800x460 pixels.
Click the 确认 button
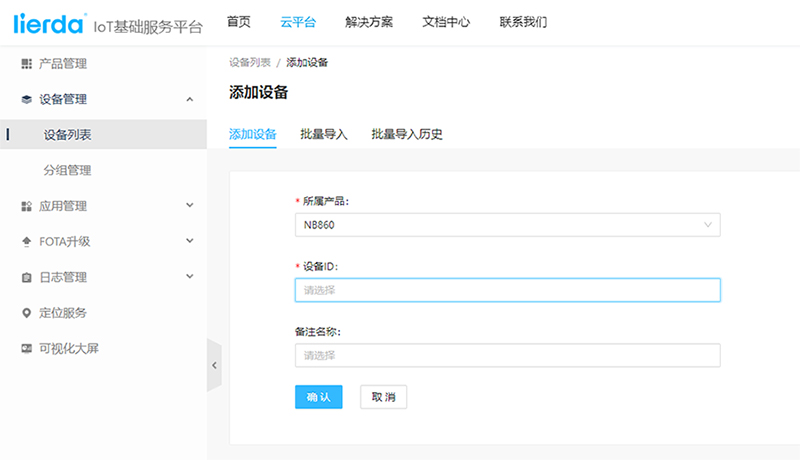tap(318, 397)
